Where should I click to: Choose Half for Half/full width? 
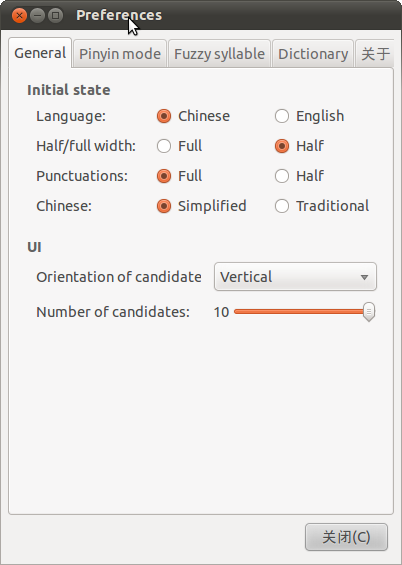[x=282, y=146]
